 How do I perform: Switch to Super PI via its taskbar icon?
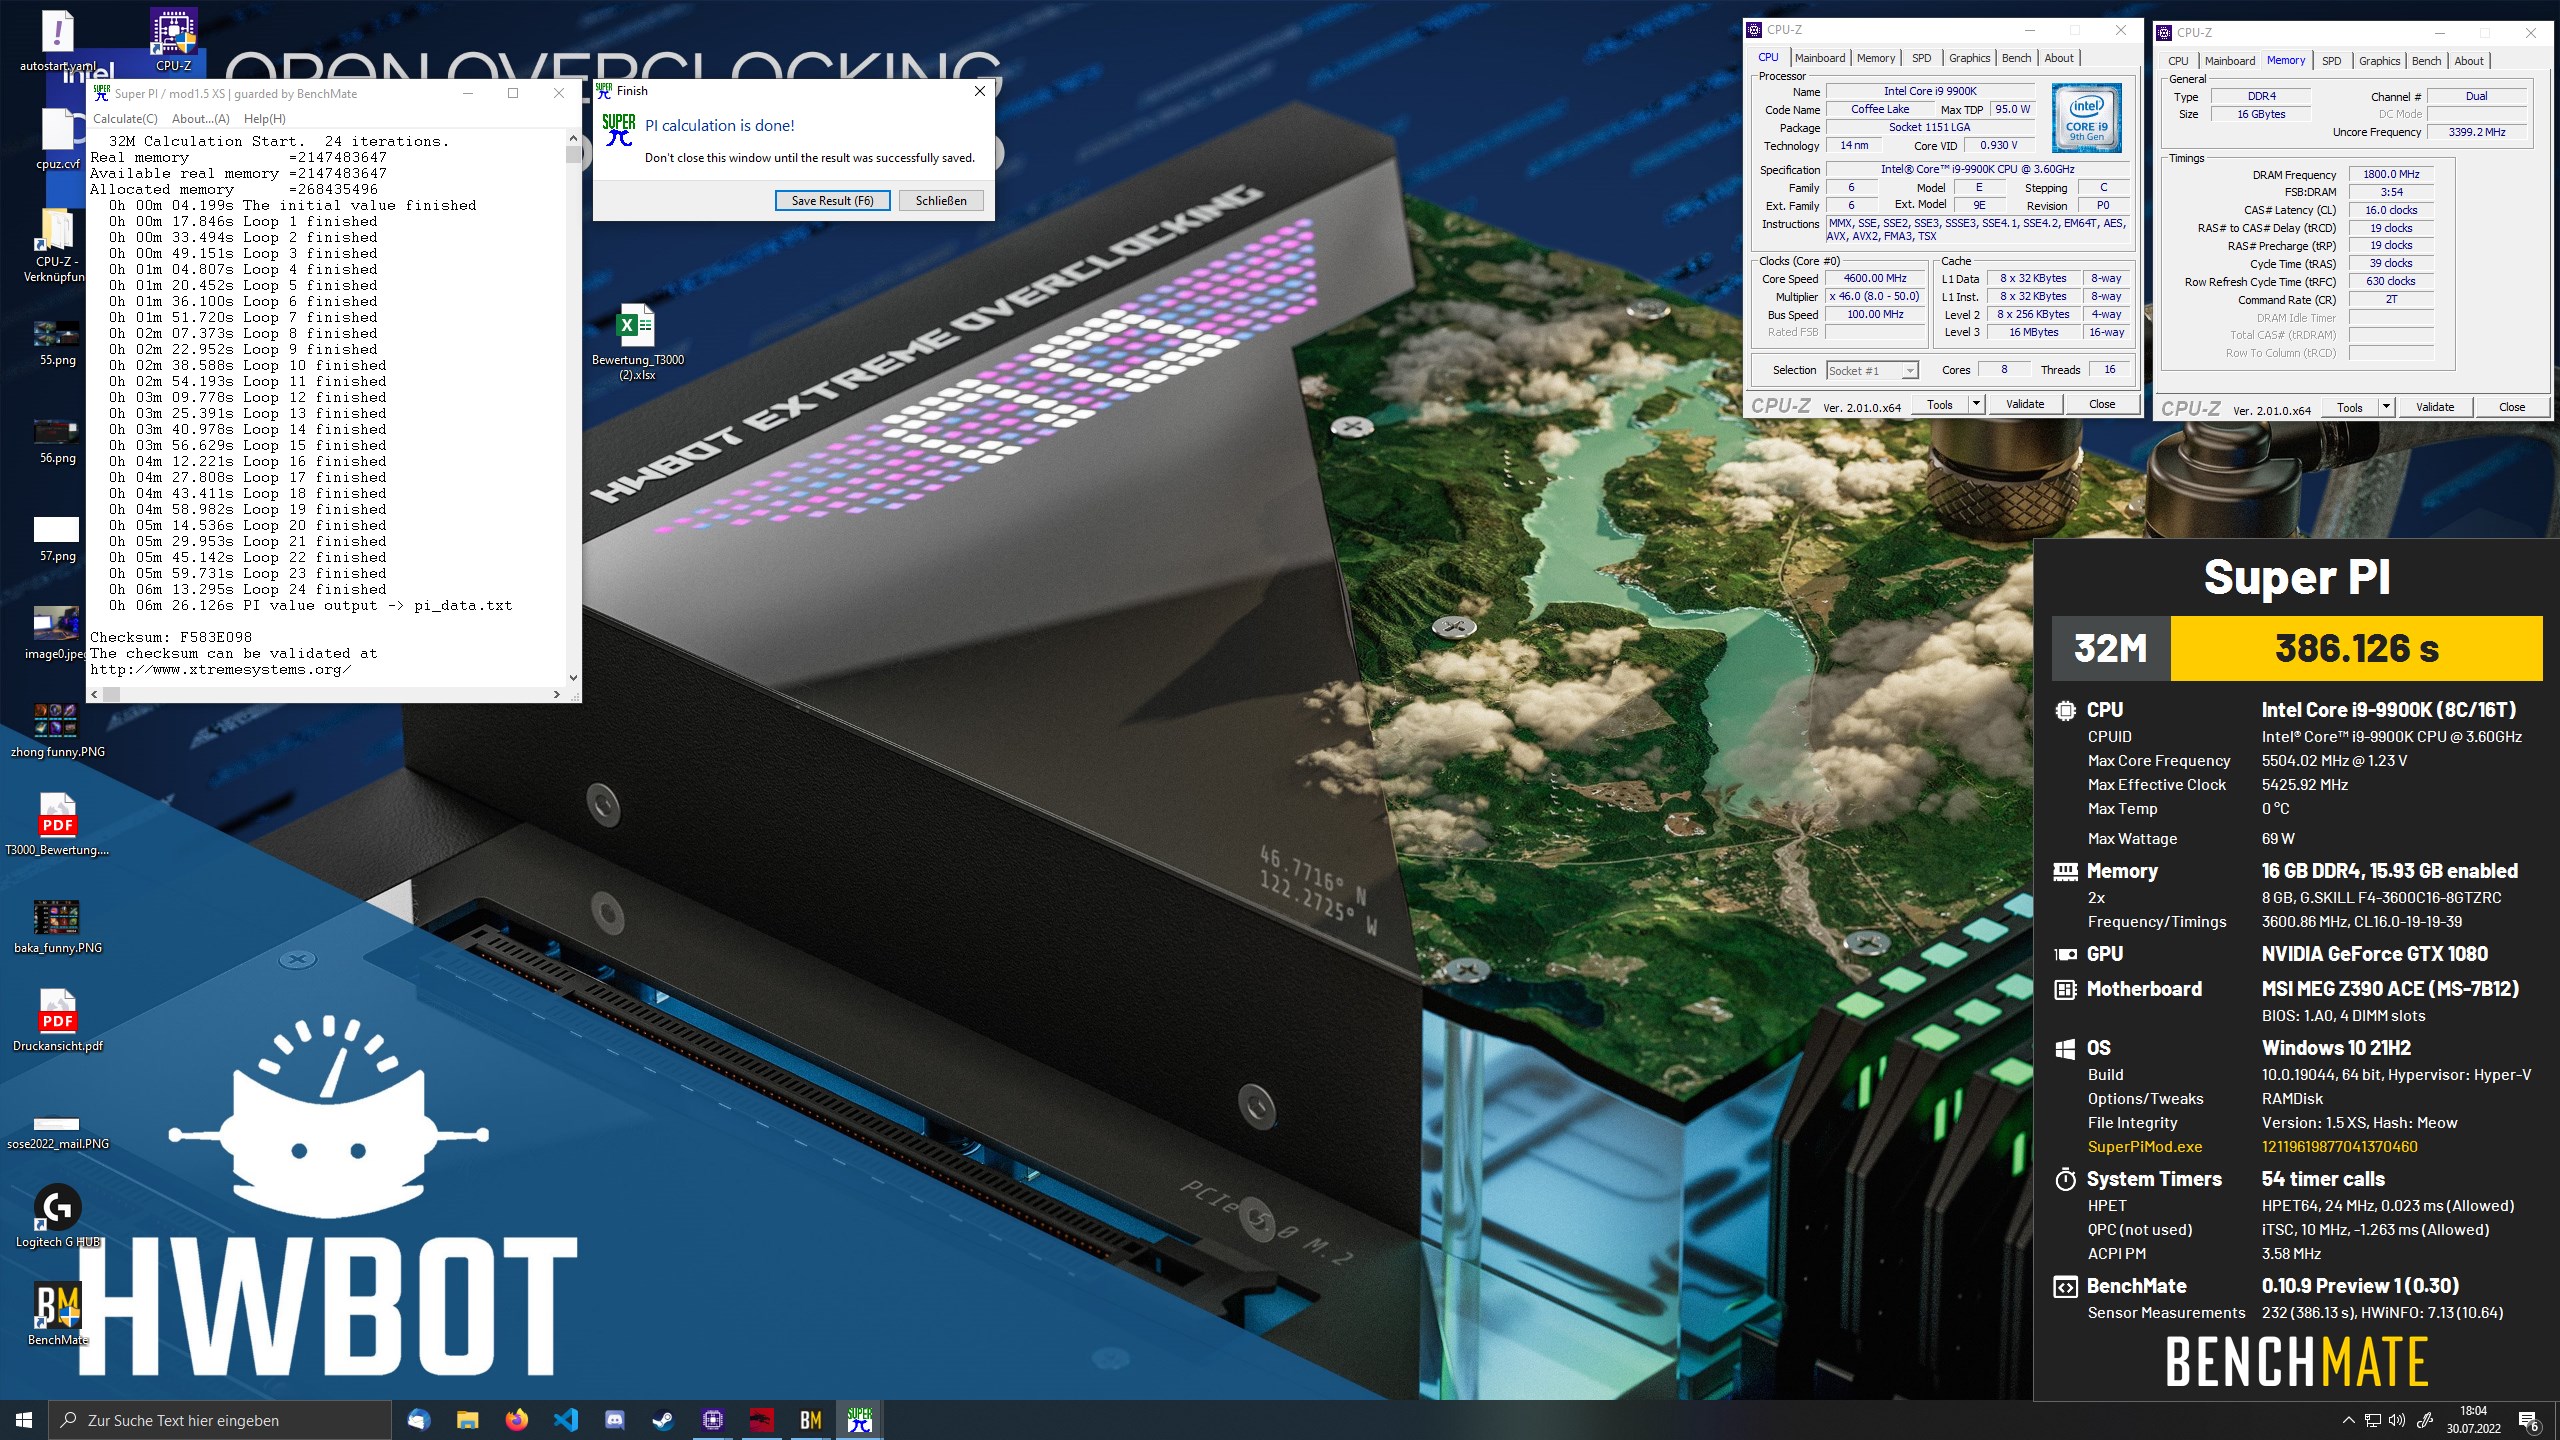(859, 1420)
